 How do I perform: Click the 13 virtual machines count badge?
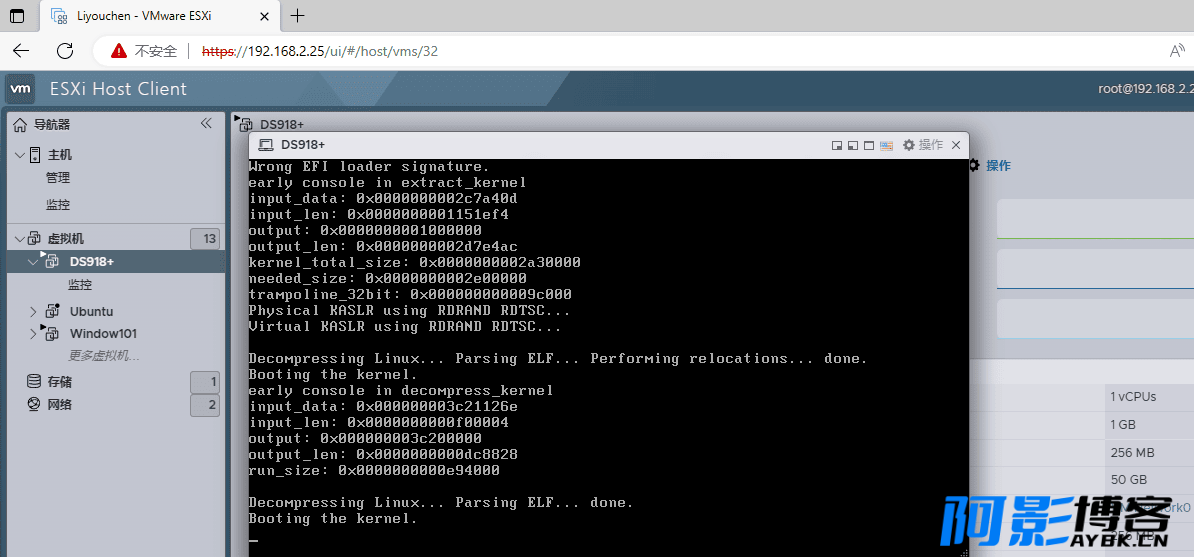click(x=205, y=238)
